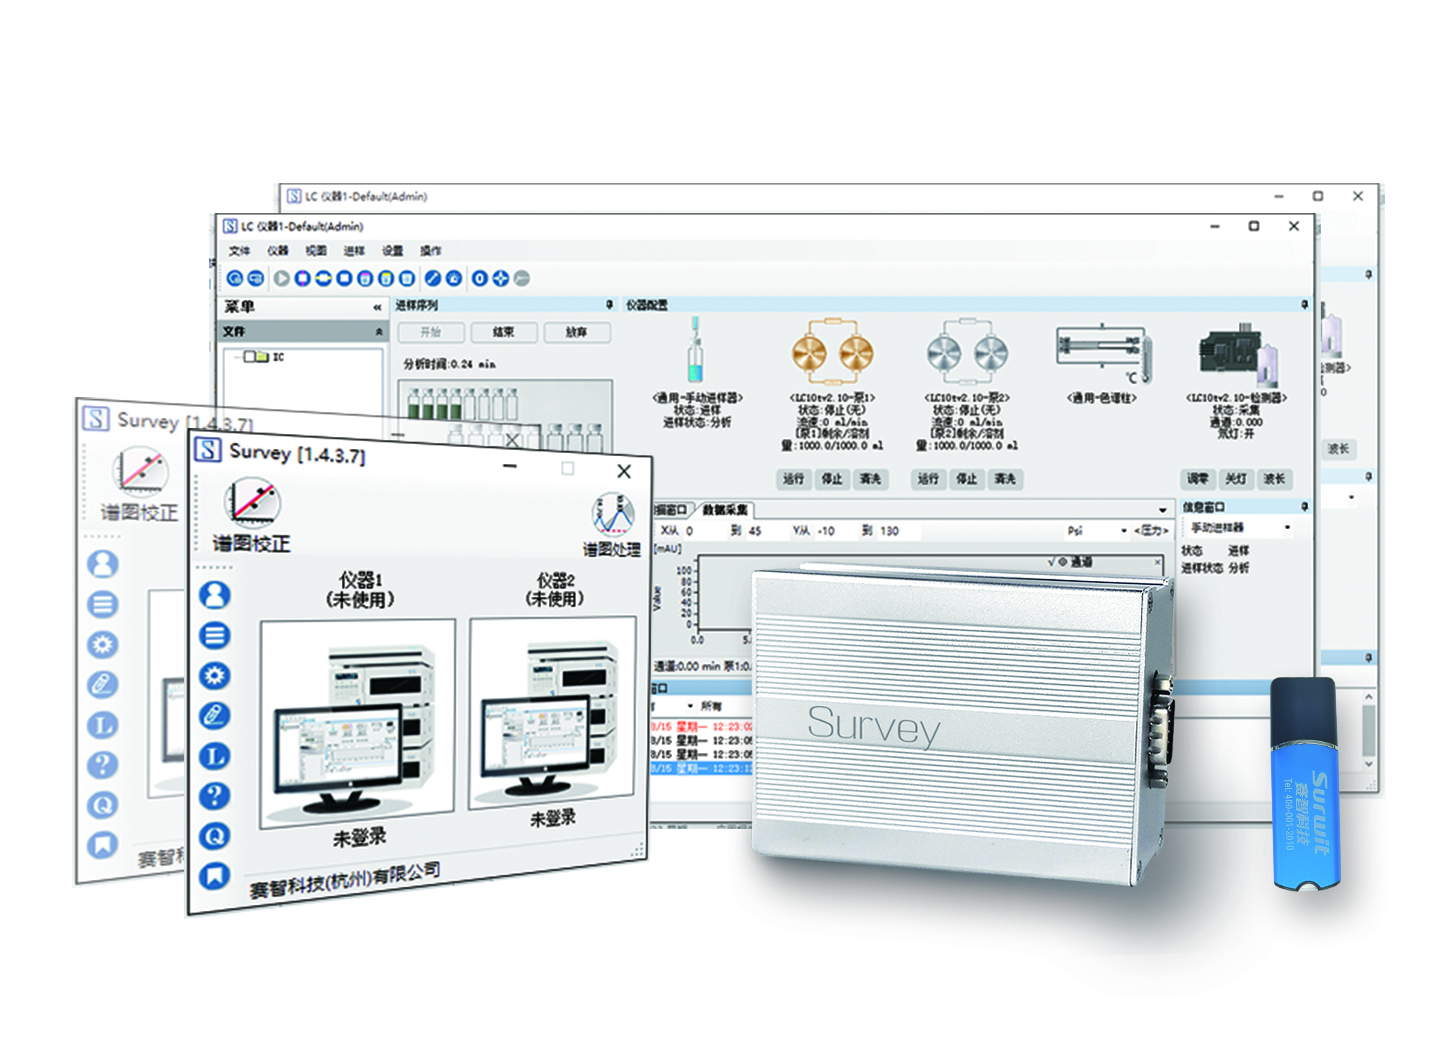Click the gear icon in back Survey window
The height and width of the screenshot is (1042, 1449).
[x=102, y=644]
